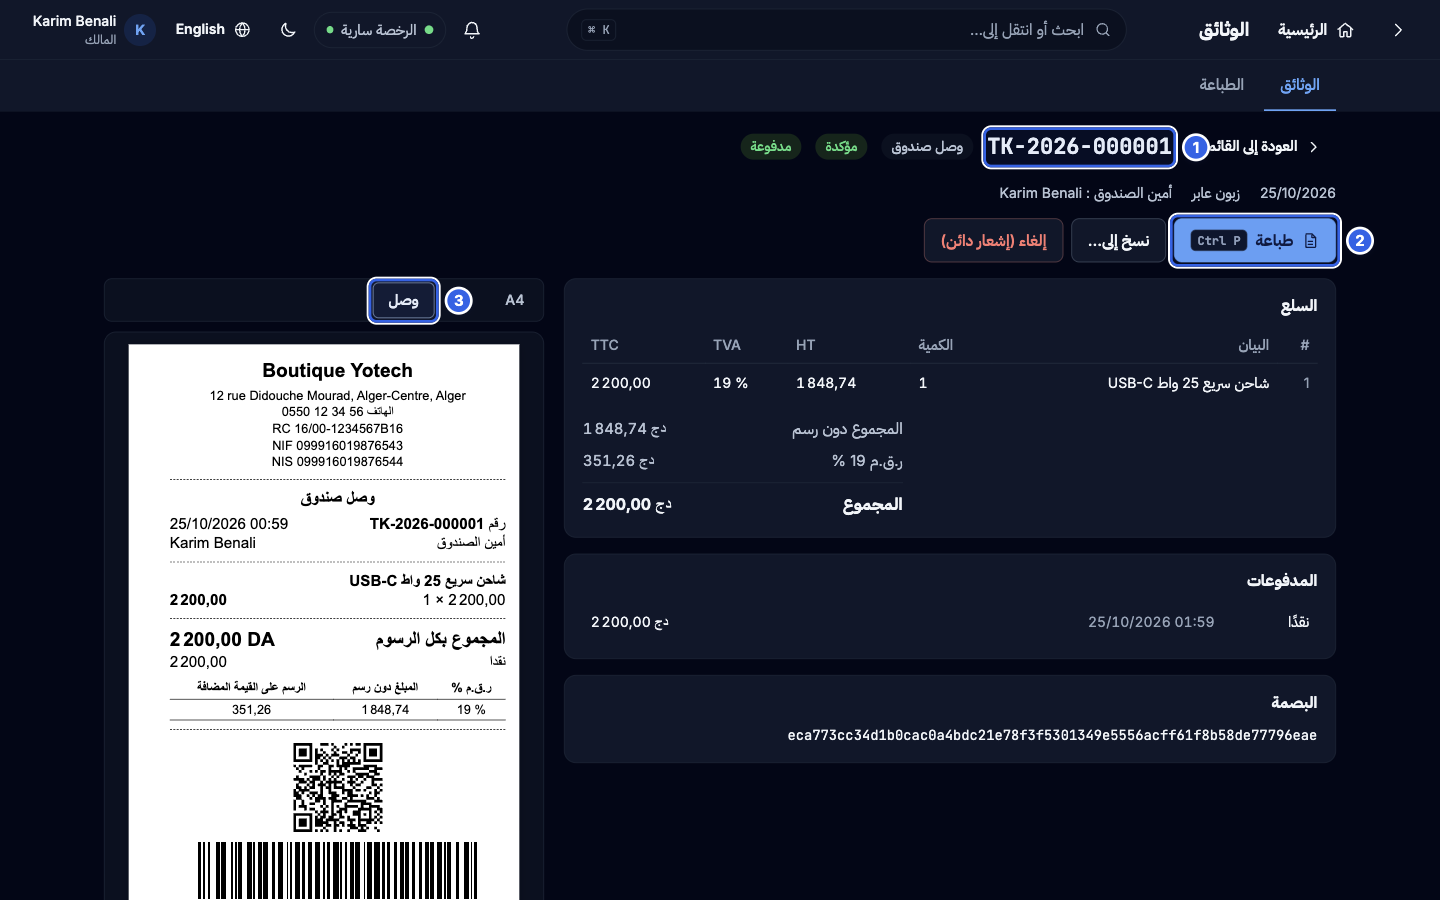
Task: Click the Ctrl P shortcut badge
Action: point(1219,241)
